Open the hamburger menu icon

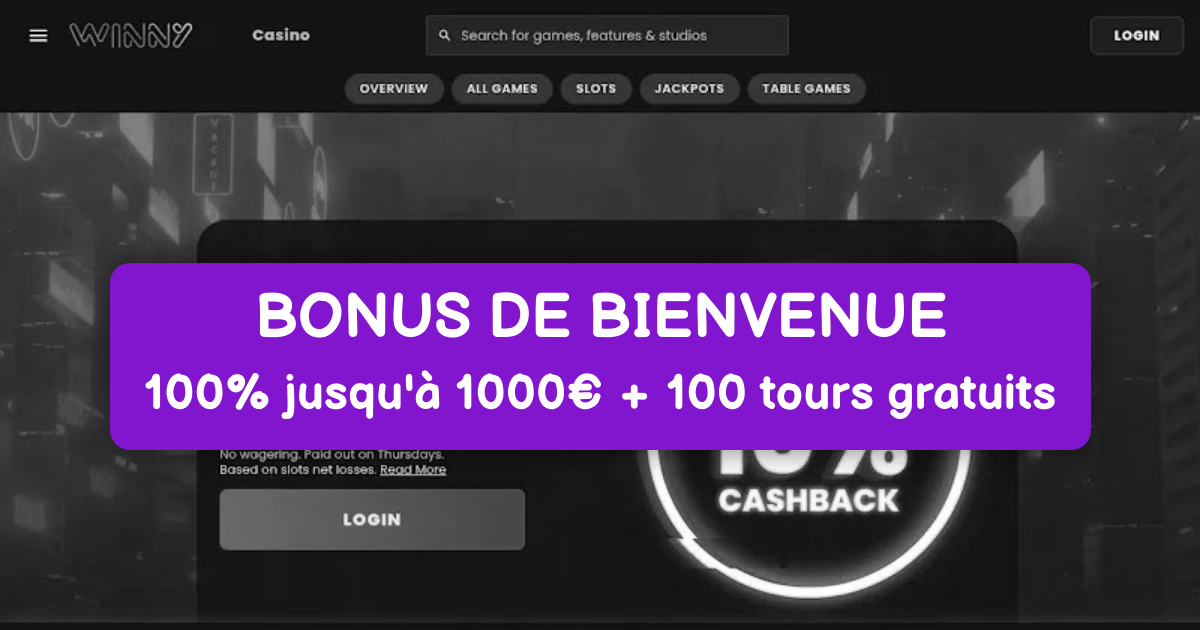[38, 35]
